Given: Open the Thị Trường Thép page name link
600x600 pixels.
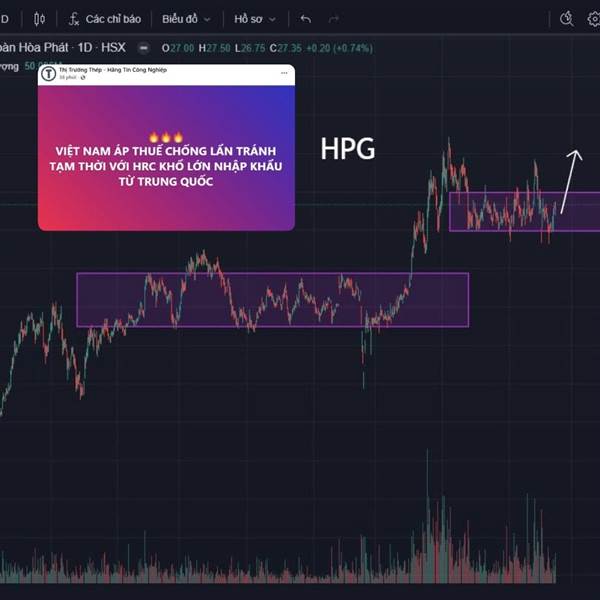Looking at the screenshot, I should click(113, 70).
